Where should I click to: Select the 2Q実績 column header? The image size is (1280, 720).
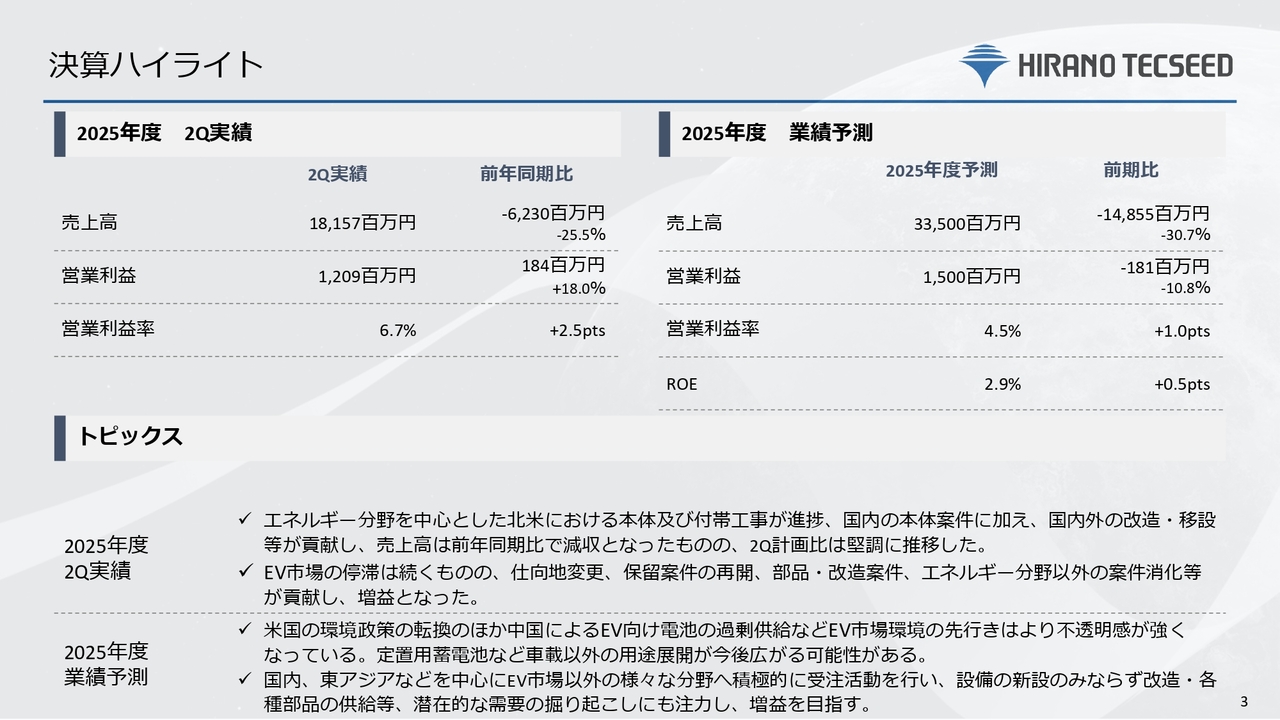tap(337, 174)
